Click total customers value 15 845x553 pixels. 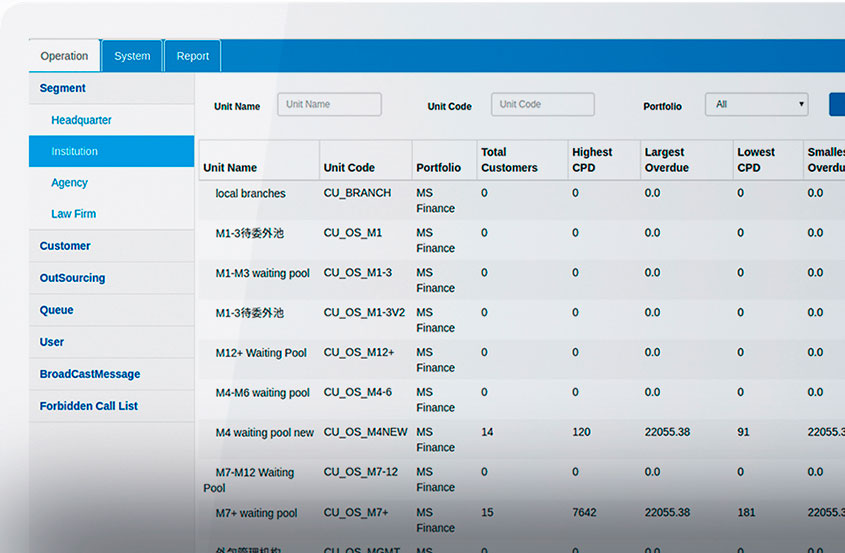(487, 513)
